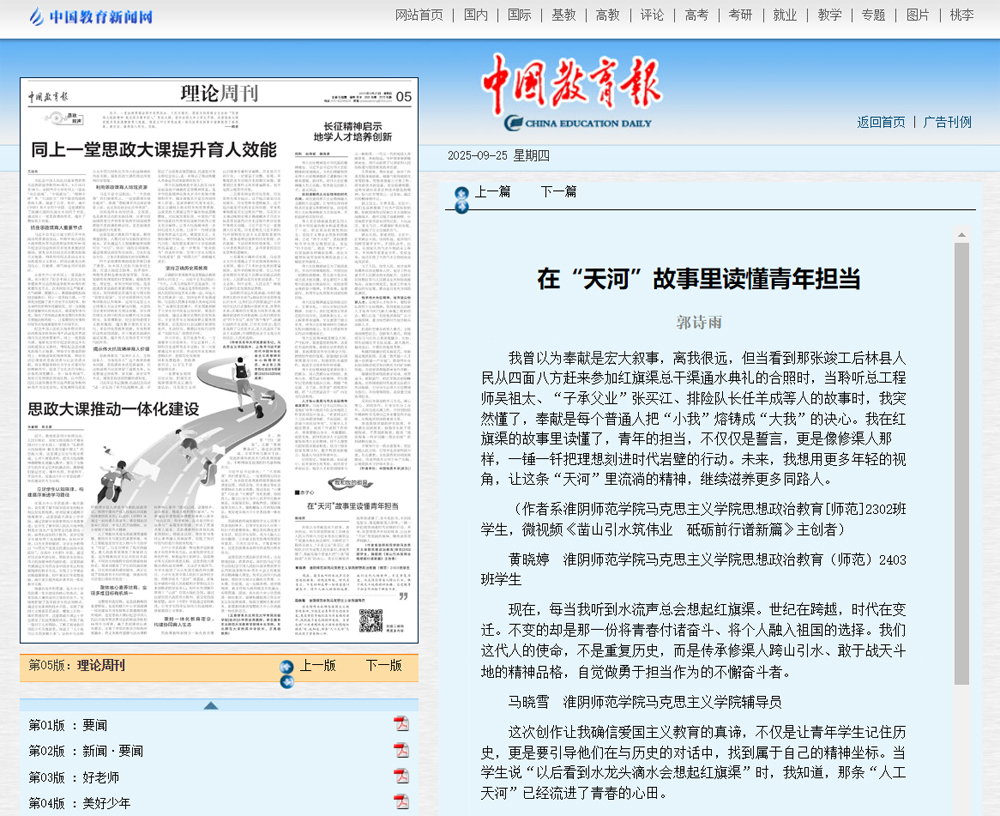
Task: Download PDF of 第03版 好老师
Action: point(401,776)
